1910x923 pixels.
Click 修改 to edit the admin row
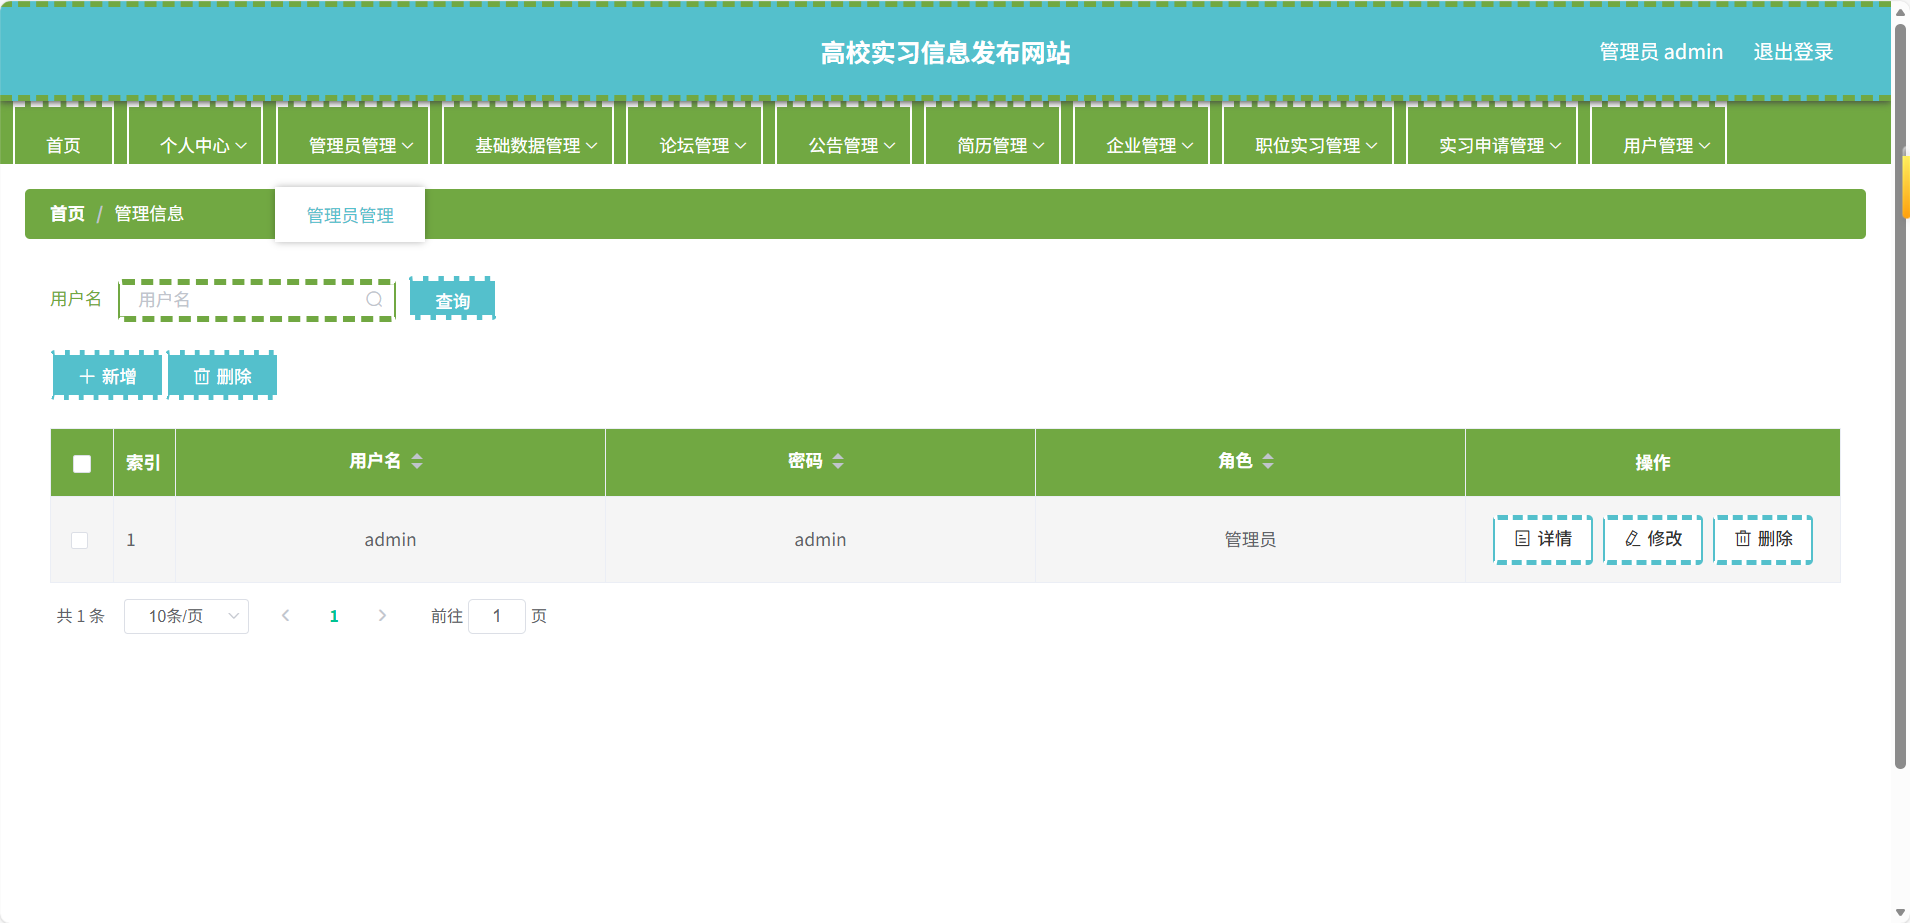pyautogui.click(x=1653, y=539)
